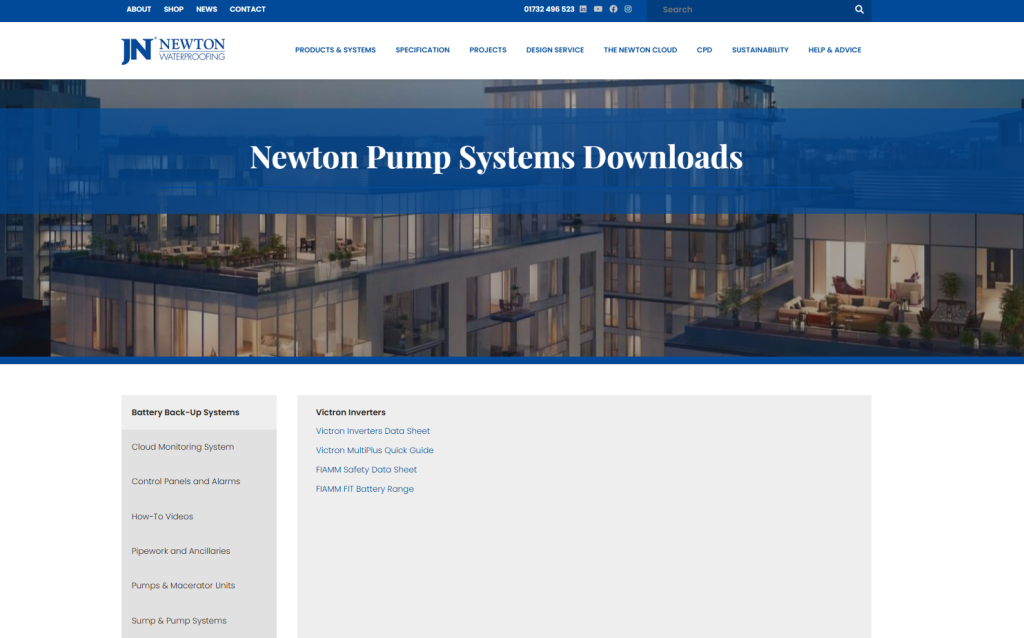Select the Pumps & Macerator Units tab

[x=199, y=585]
